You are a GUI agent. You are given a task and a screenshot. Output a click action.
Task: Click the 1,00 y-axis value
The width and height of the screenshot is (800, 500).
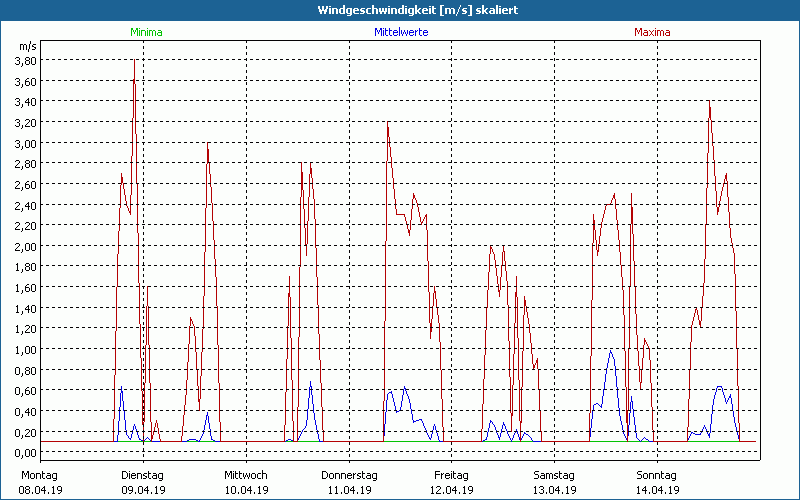26,350
